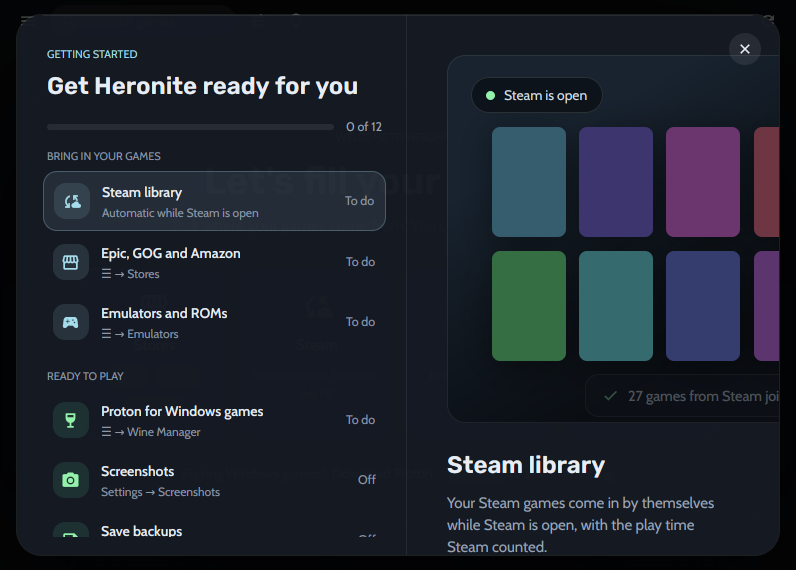Click the setup progress bar
This screenshot has width=796, height=570.
pos(190,127)
